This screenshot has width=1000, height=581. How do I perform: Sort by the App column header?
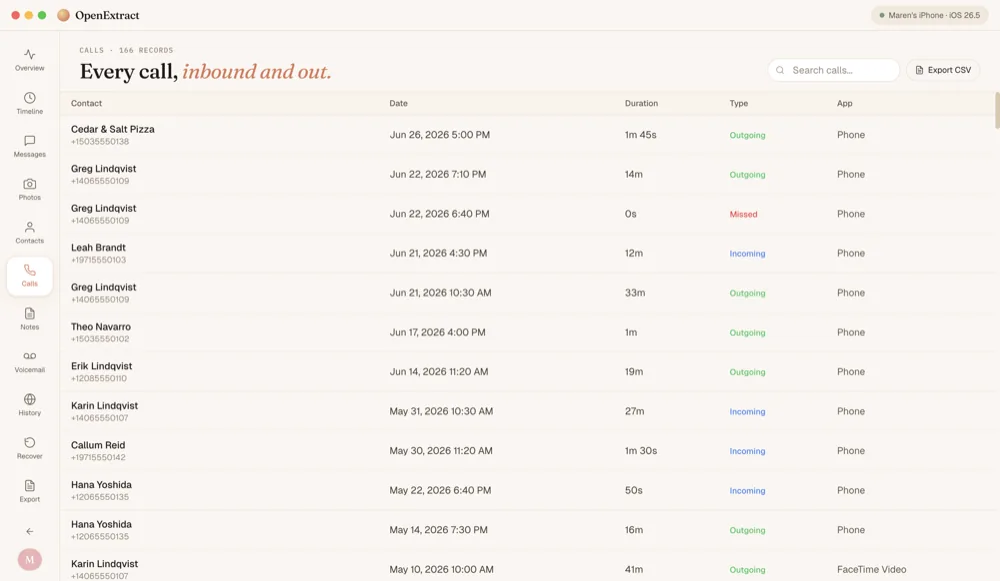(x=844, y=103)
